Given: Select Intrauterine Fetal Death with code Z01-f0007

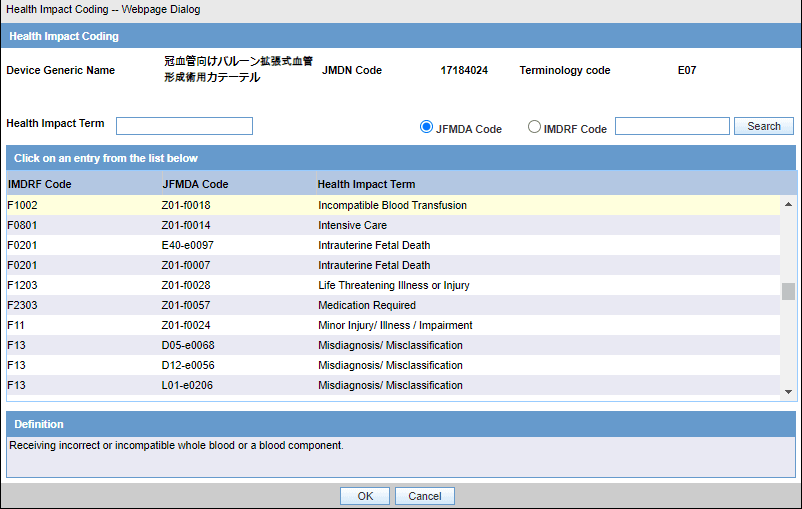Looking at the screenshot, I should [x=393, y=265].
